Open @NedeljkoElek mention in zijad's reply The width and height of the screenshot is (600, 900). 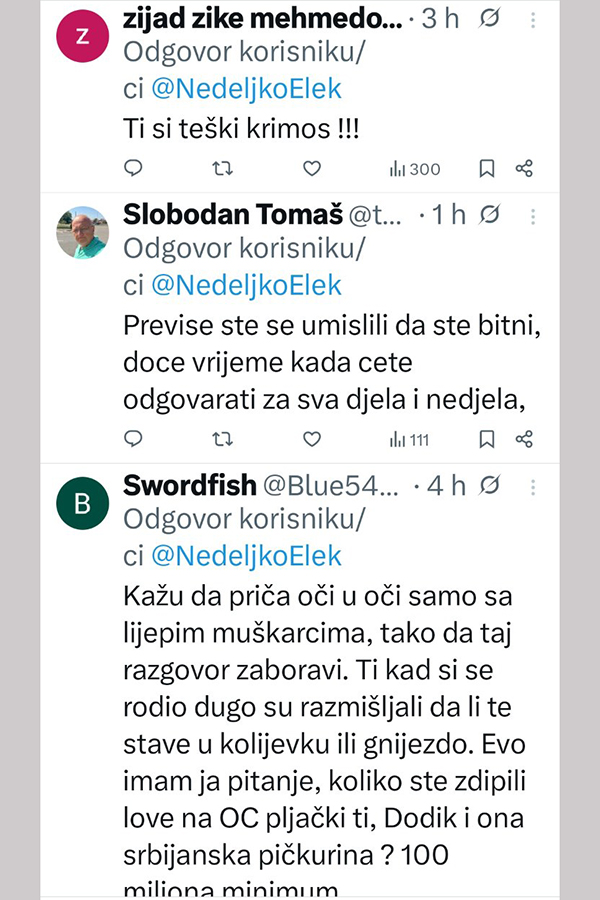(x=246, y=89)
